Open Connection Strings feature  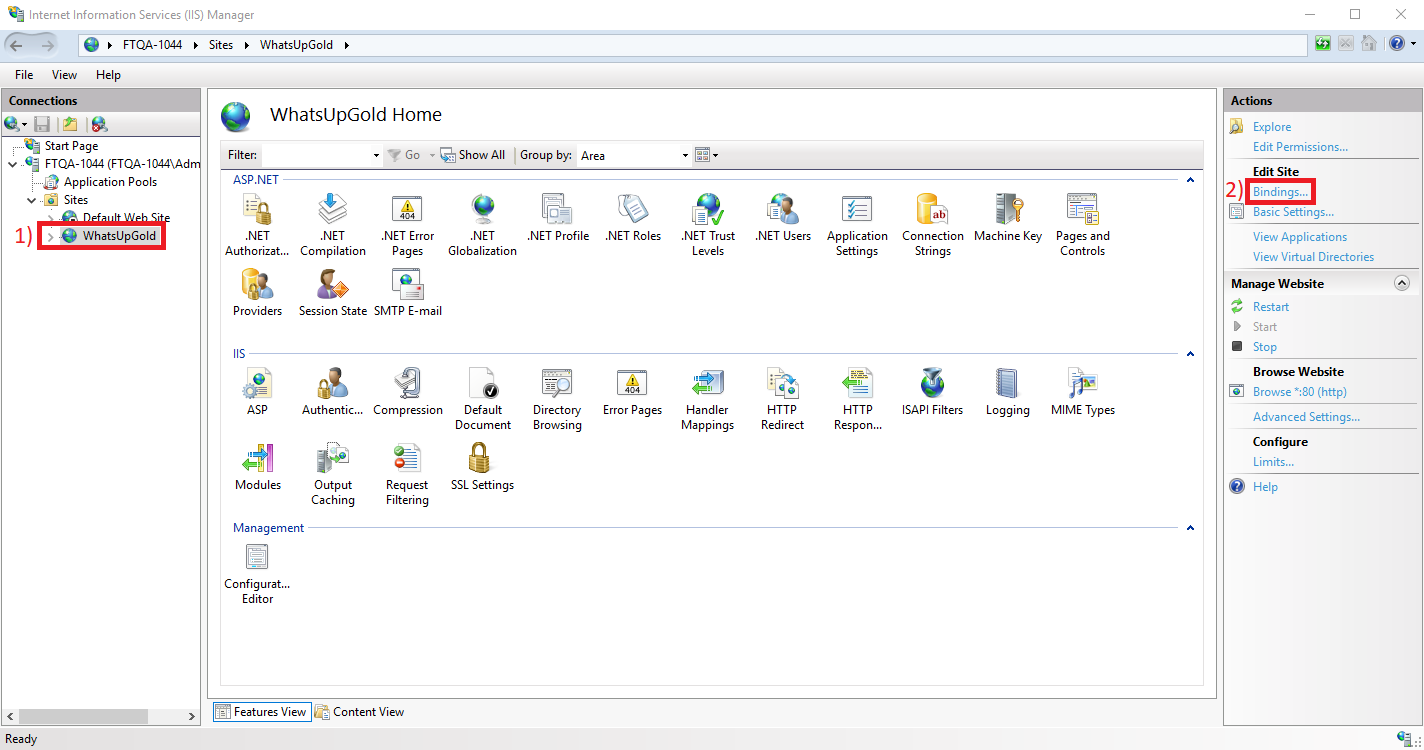[x=933, y=225]
